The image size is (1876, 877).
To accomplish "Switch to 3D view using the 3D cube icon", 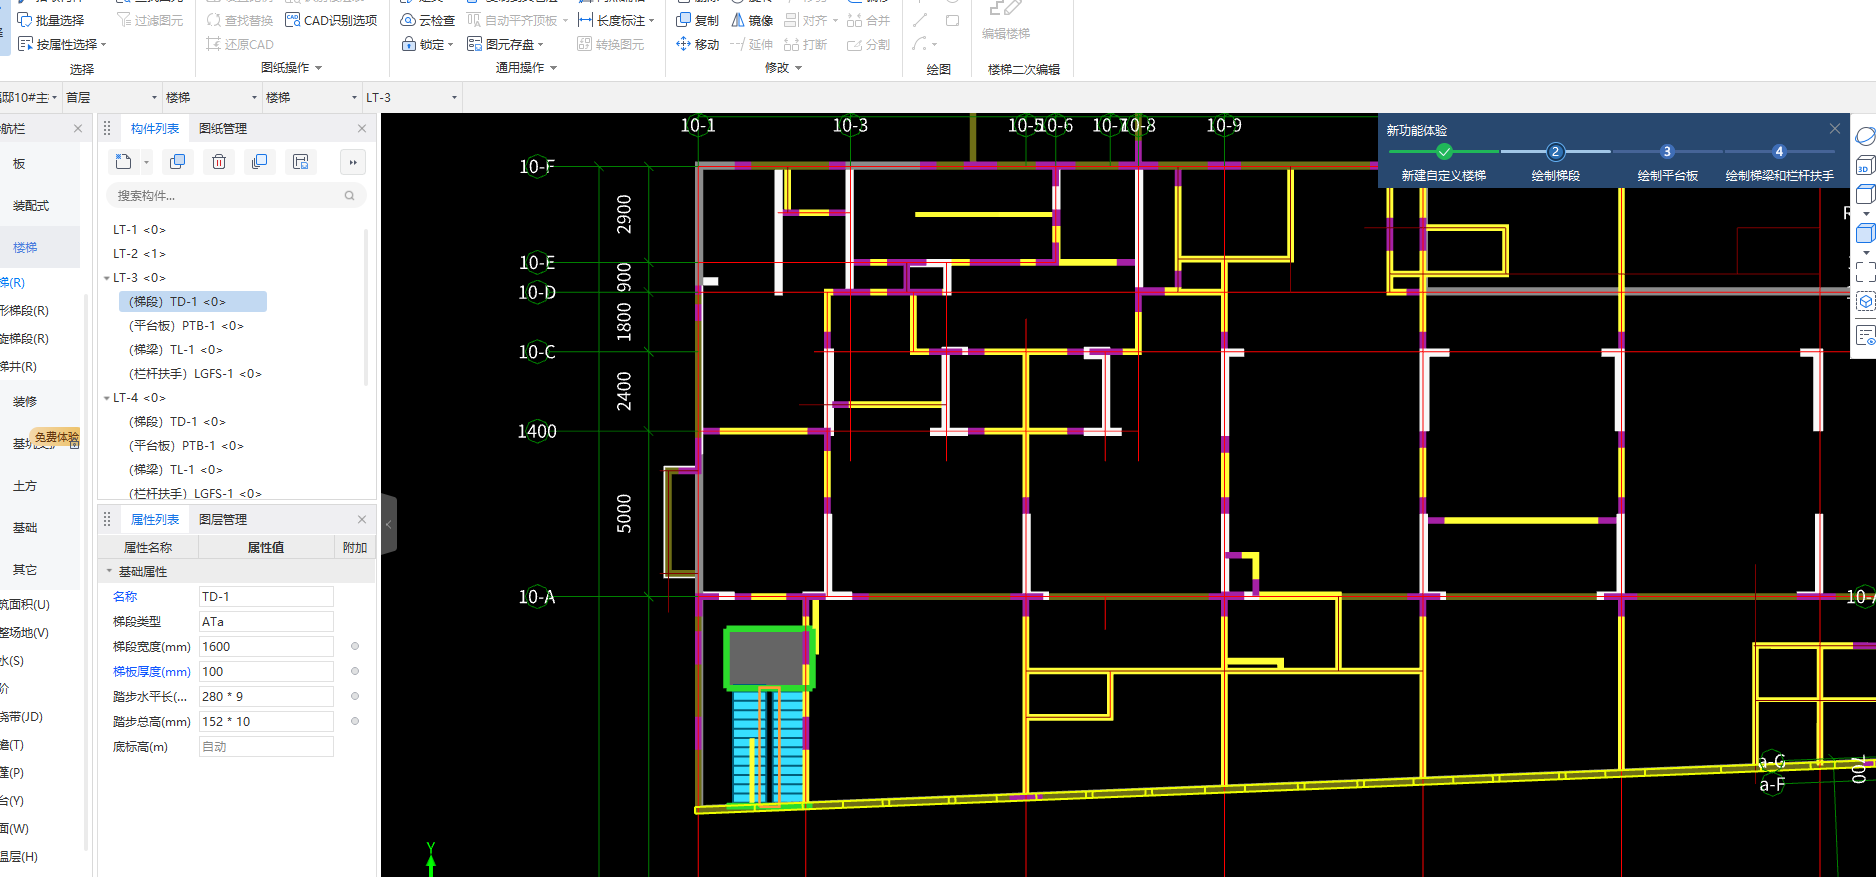I will (1865, 165).
